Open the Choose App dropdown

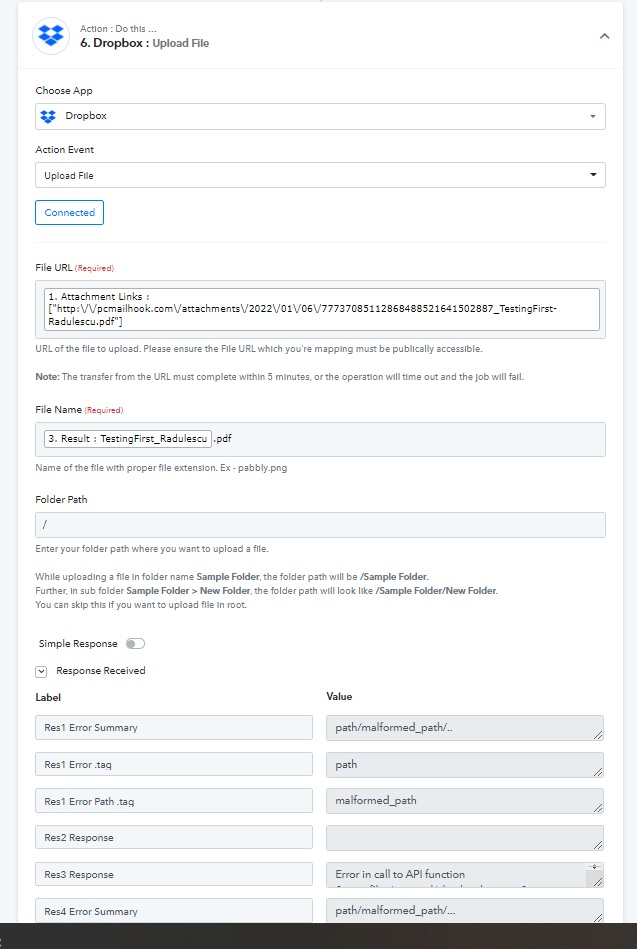(x=320, y=116)
